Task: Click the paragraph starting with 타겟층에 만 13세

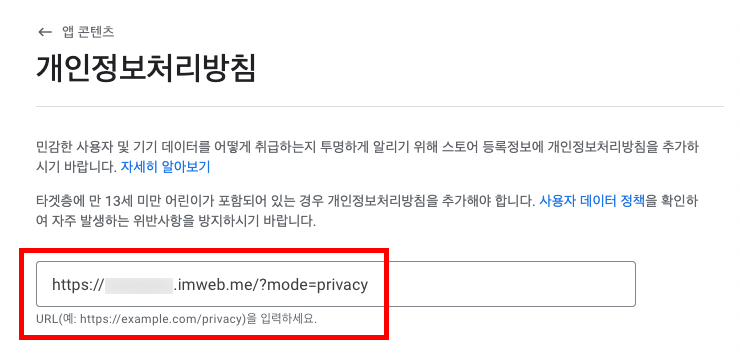Action: 367,211
